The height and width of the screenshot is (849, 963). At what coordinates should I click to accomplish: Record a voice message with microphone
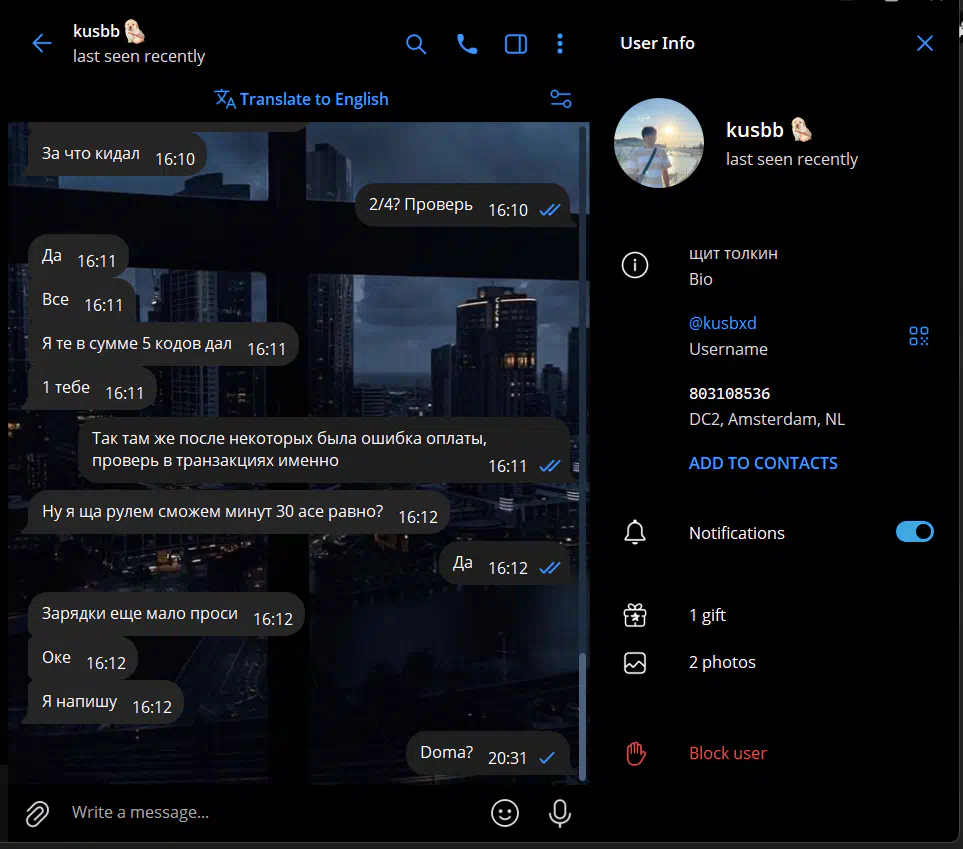559,813
